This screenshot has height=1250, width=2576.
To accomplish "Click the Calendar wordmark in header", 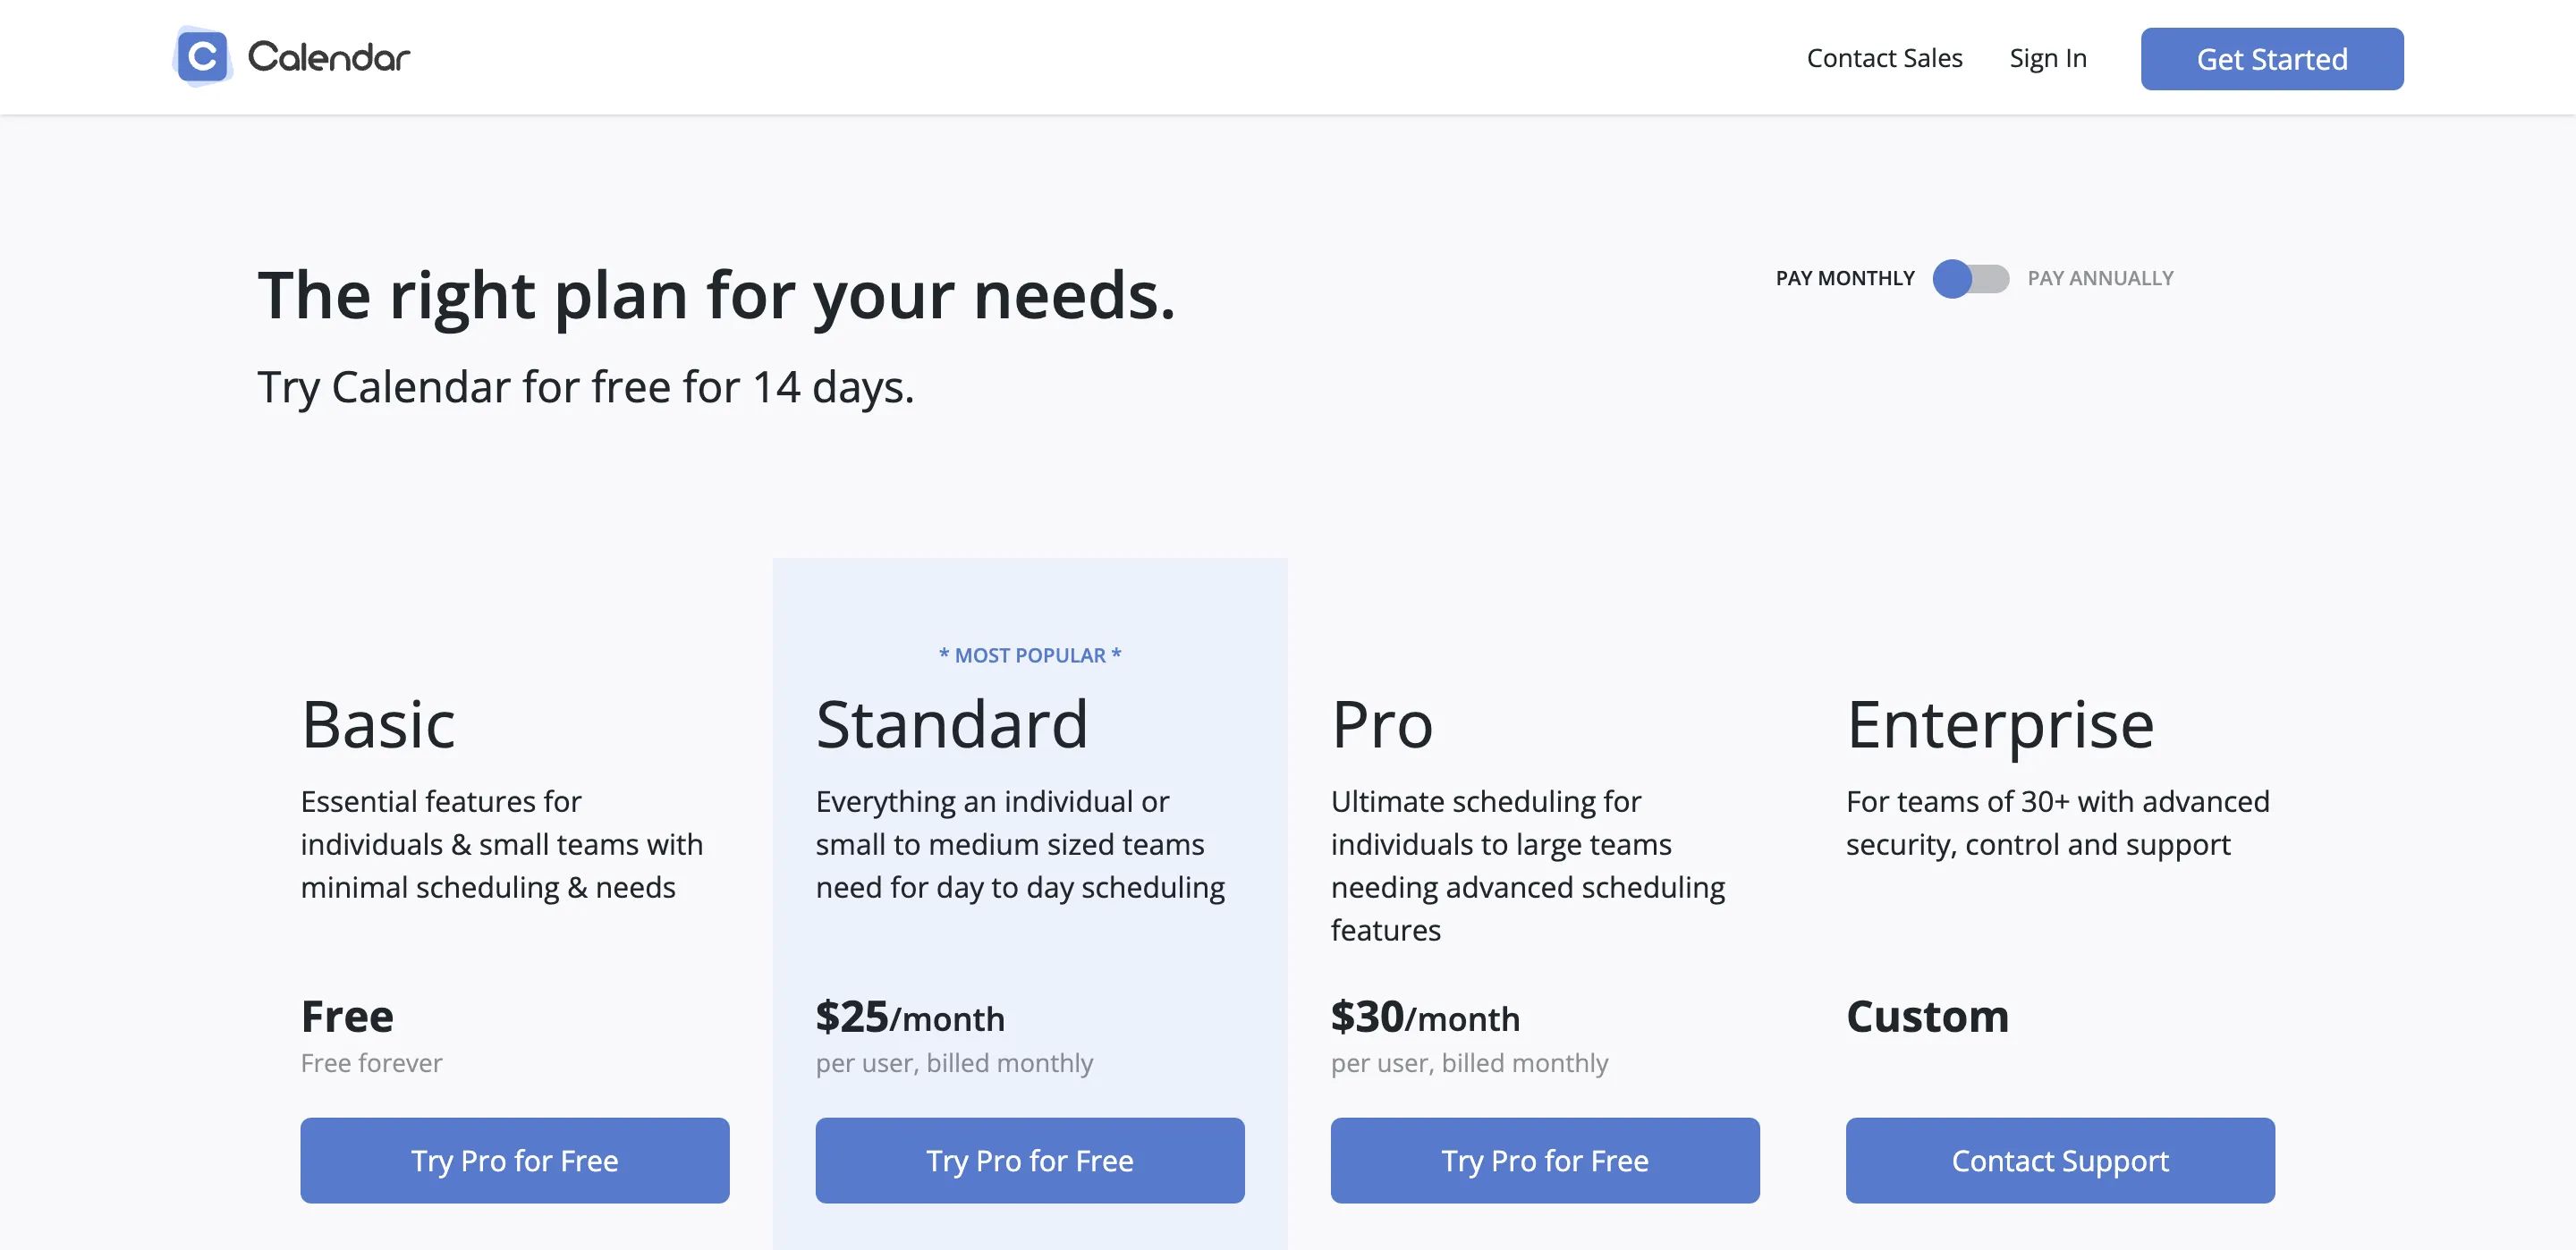I will [329, 57].
